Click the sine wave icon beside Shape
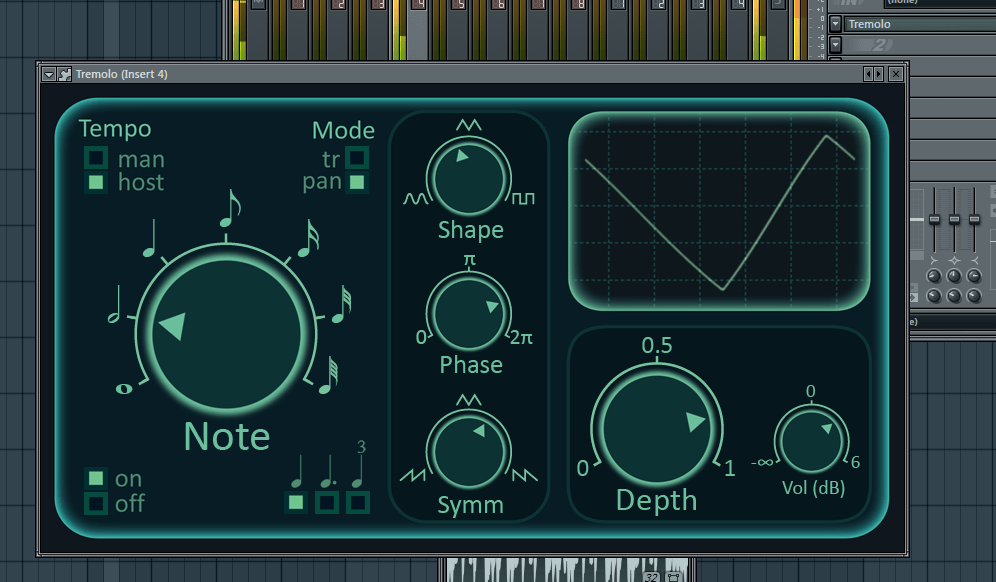This screenshot has width=996, height=582. point(416,199)
